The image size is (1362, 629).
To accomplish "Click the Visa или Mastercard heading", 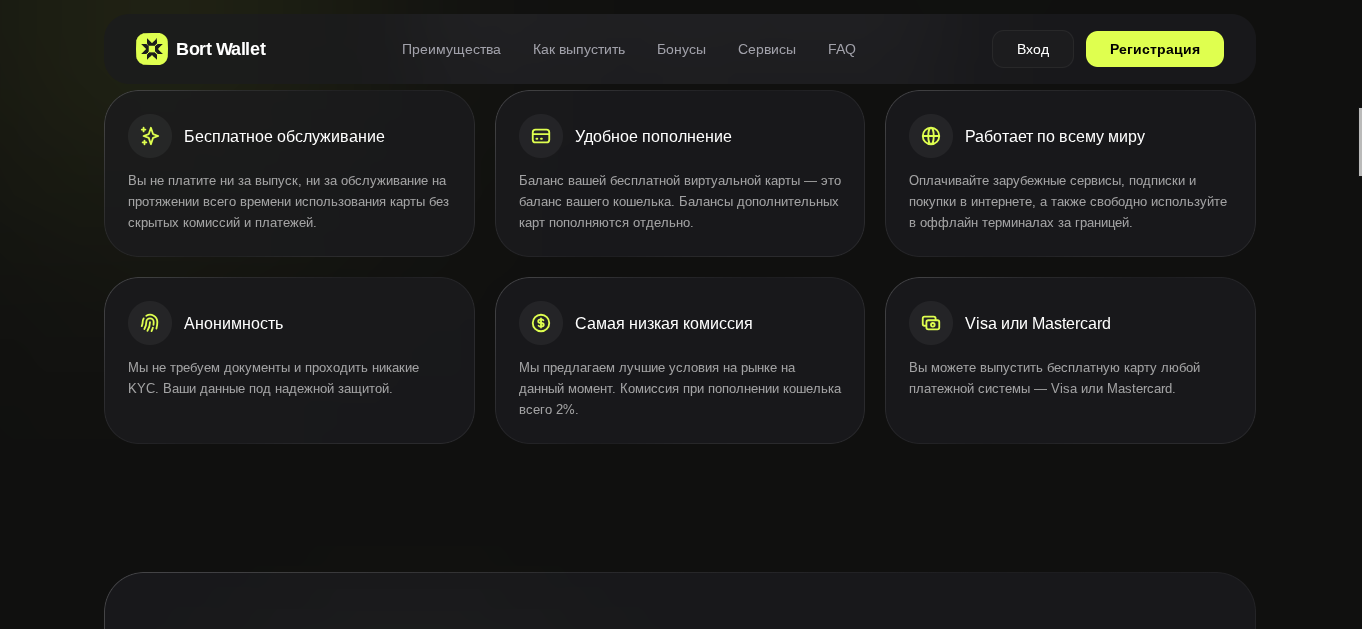I will click(x=1038, y=323).
